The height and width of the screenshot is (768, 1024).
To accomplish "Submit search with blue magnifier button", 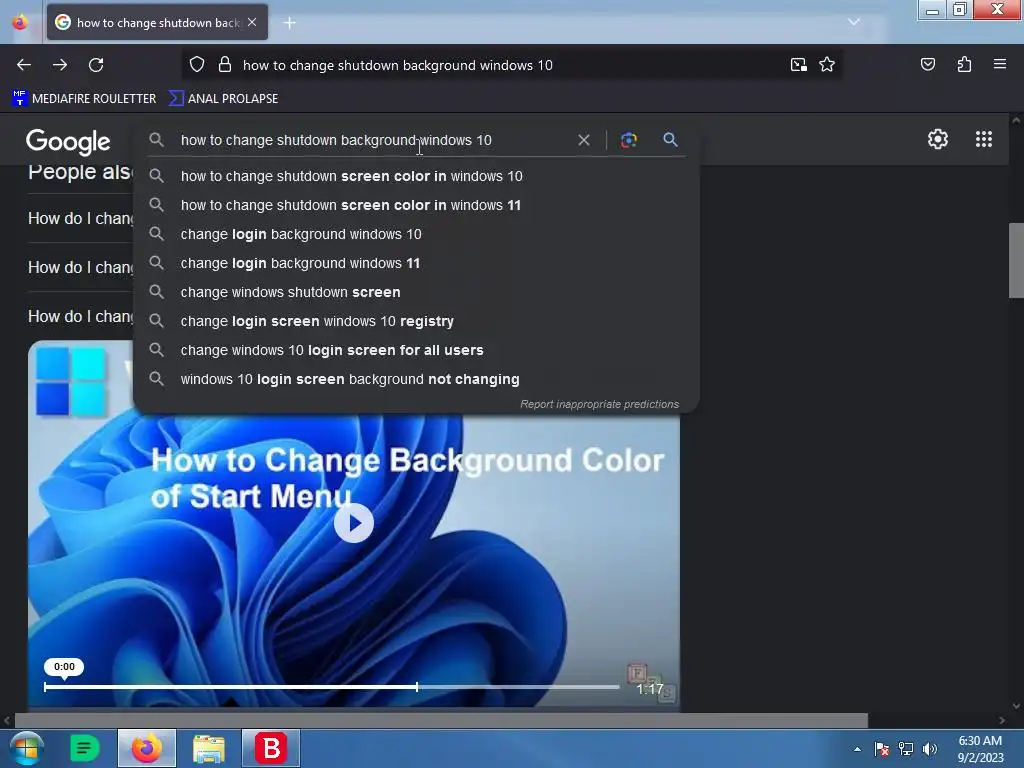I will (670, 140).
